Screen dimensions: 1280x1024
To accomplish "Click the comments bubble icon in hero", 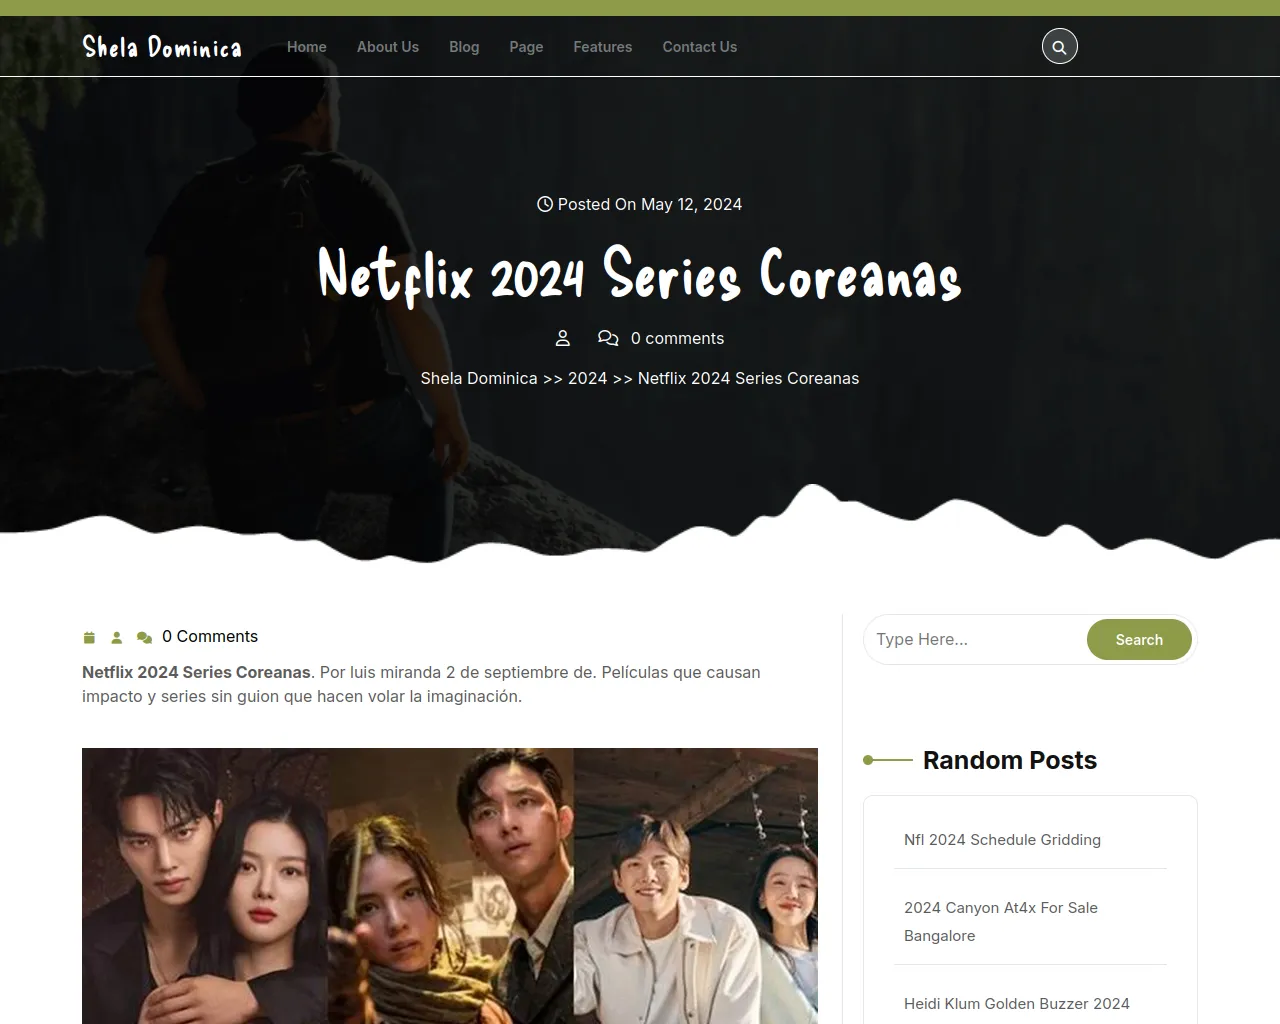I will click(608, 338).
